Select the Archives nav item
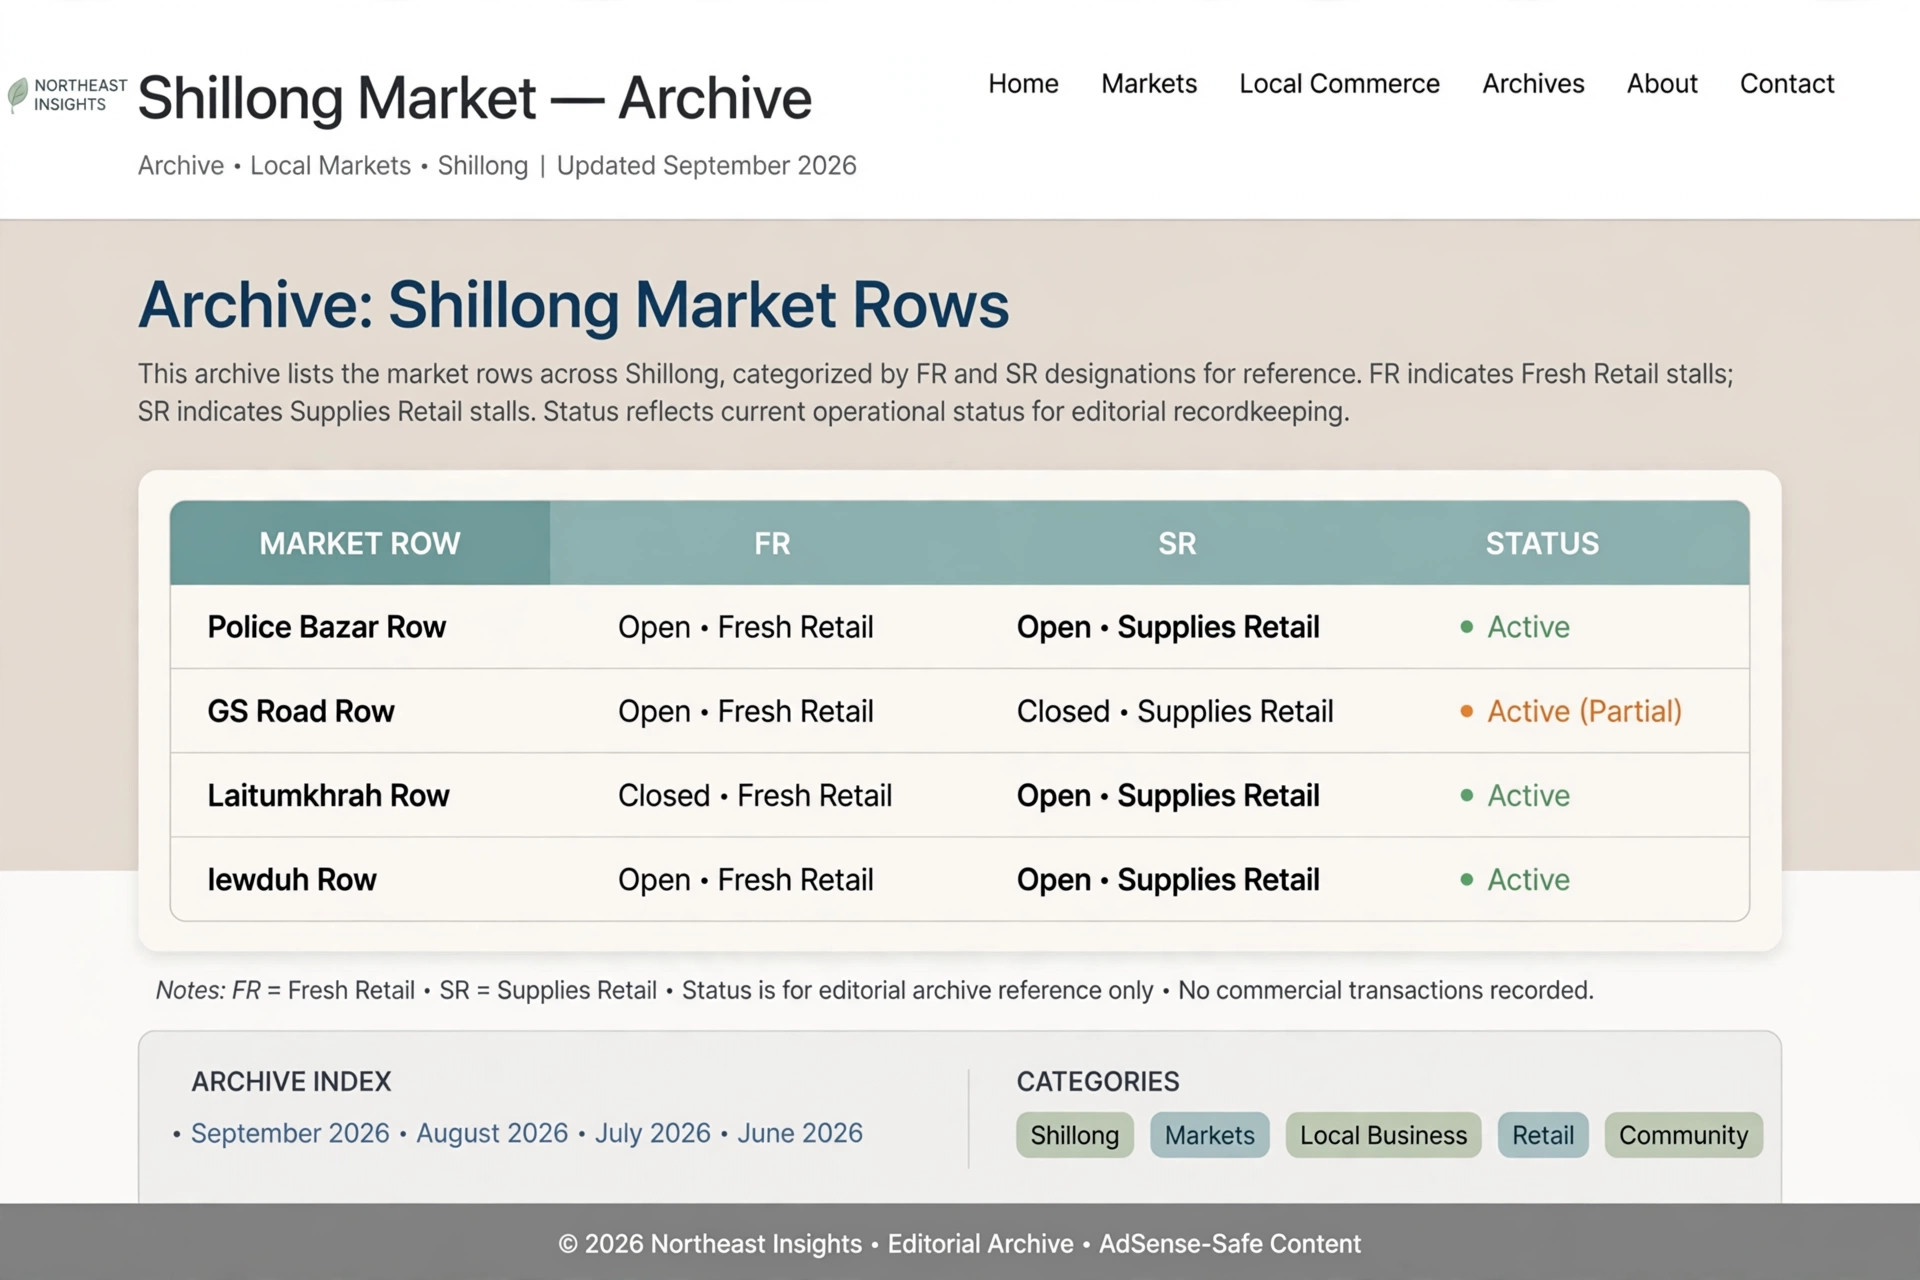 click(x=1533, y=84)
